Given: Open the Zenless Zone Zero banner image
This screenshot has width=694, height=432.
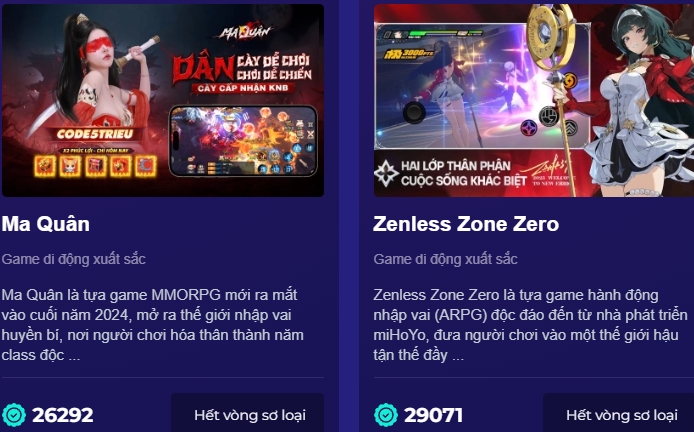Looking at the screenshot, I should pyautogui.click(x=534, y=100).
